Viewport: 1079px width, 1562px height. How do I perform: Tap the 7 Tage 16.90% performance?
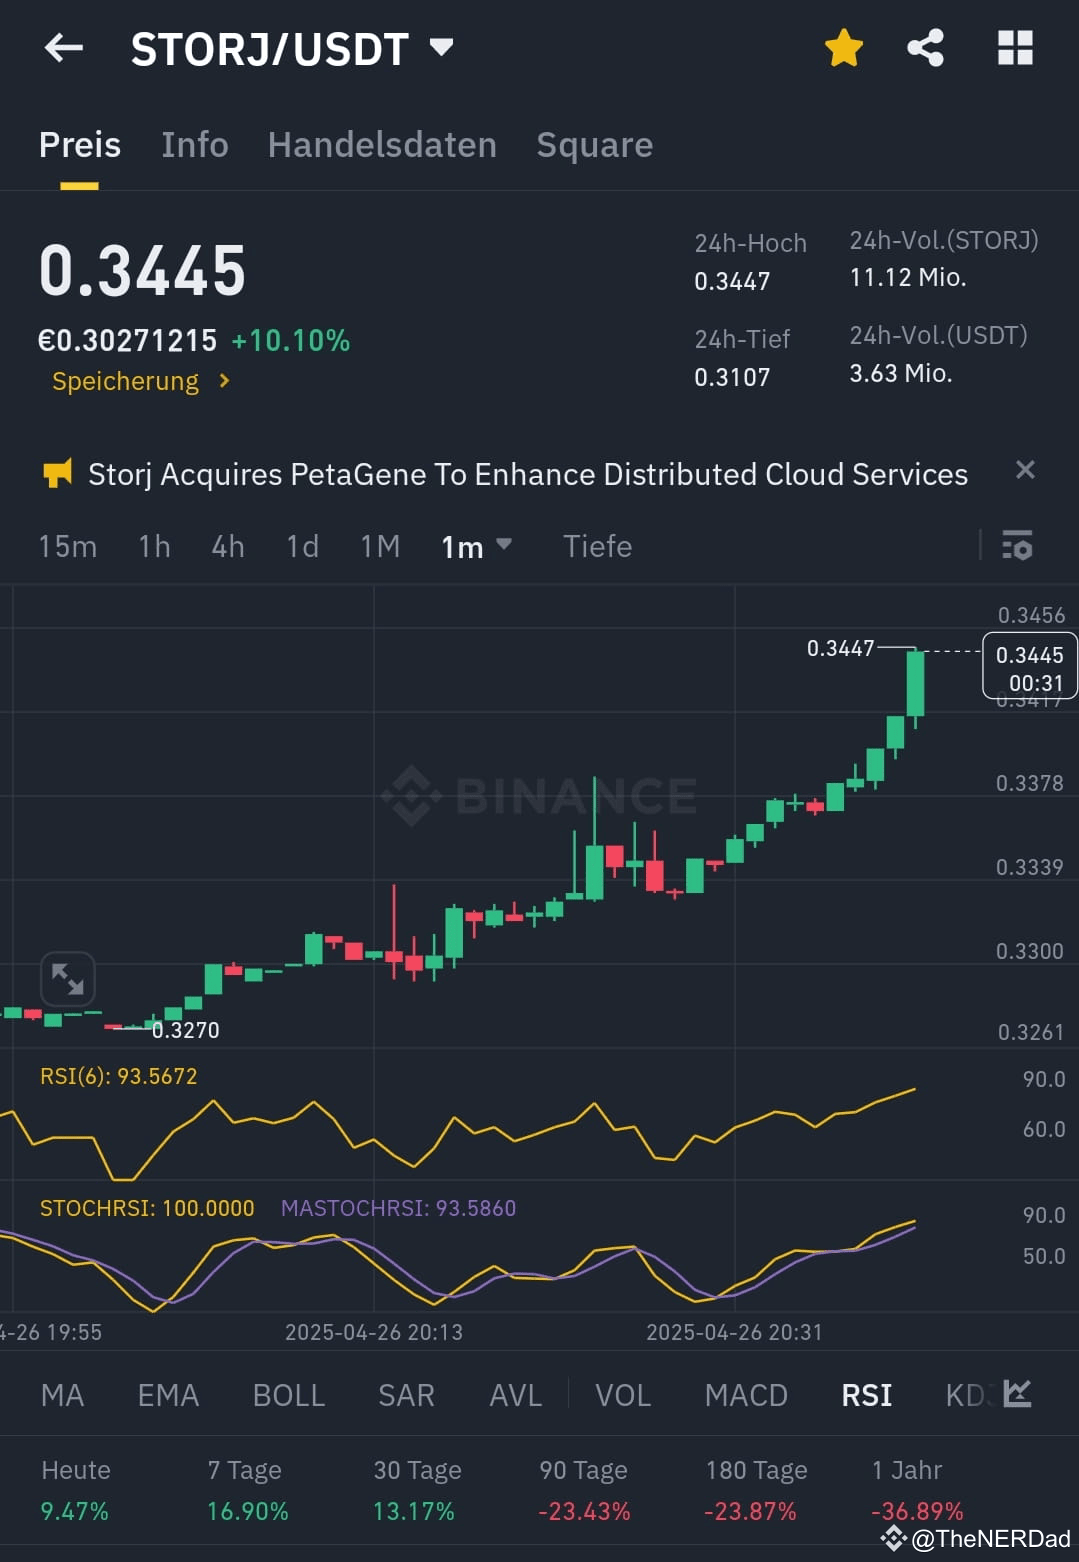[x=248, y=1490]
